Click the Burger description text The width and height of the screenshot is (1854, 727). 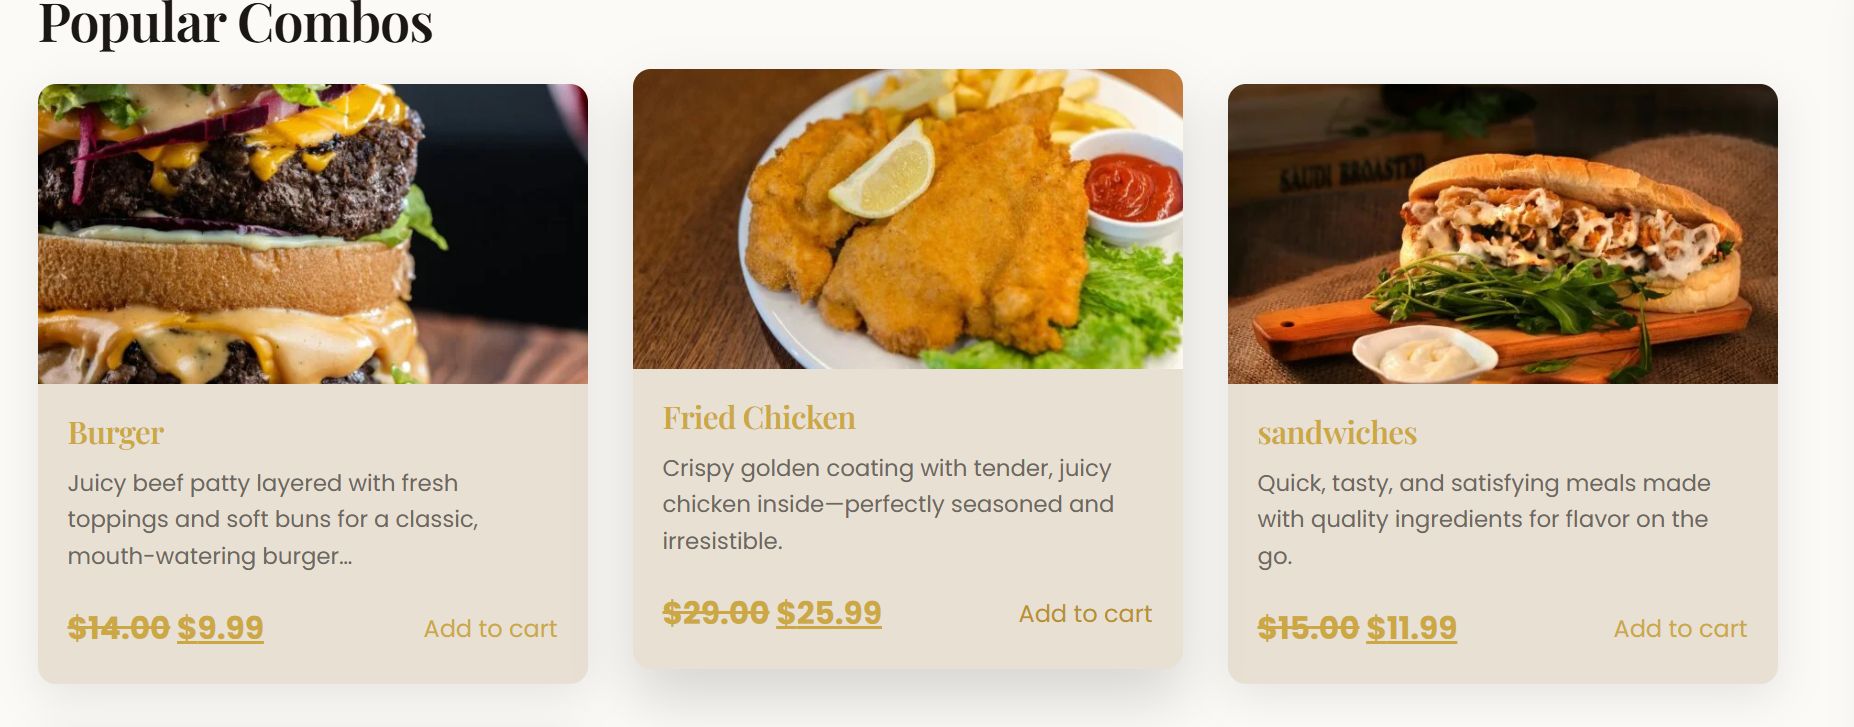click(x=272, y=519)
